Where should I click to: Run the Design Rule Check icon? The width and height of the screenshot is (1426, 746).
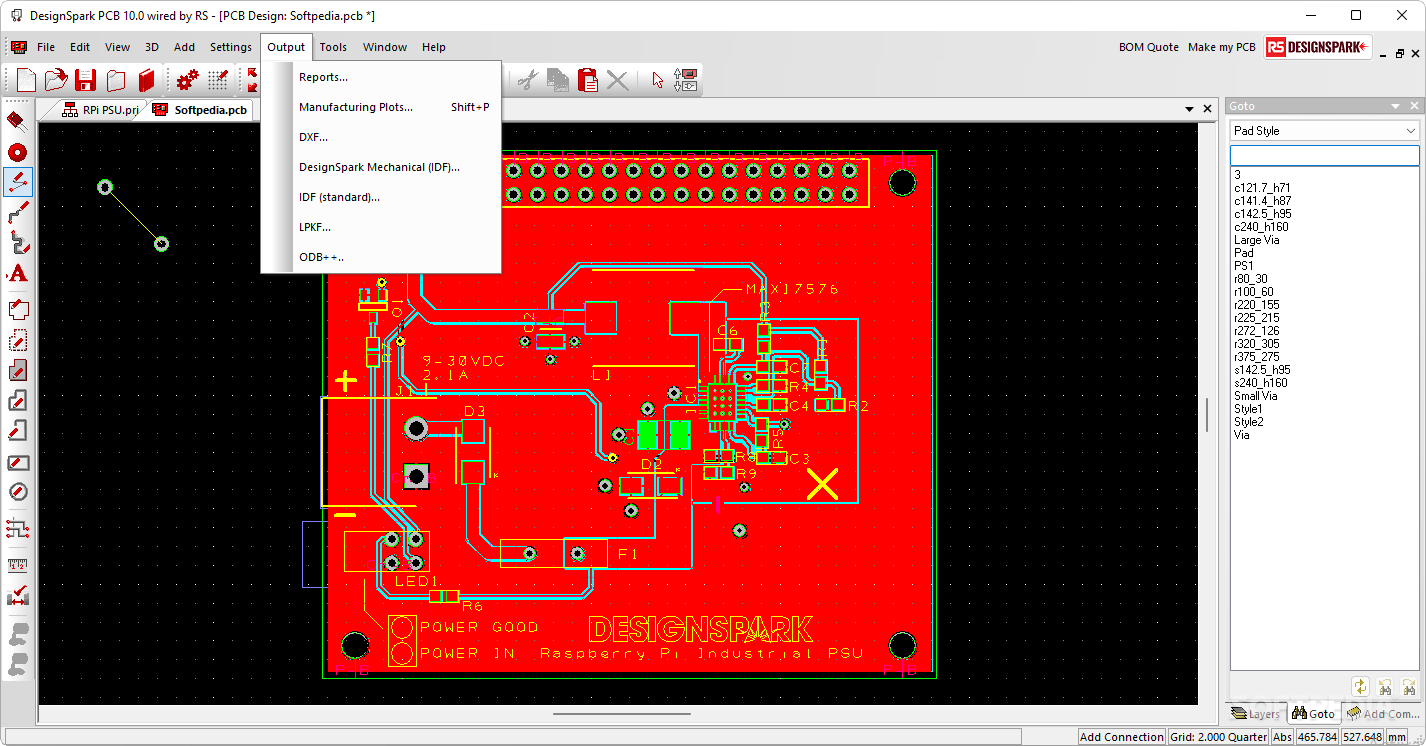17,596
